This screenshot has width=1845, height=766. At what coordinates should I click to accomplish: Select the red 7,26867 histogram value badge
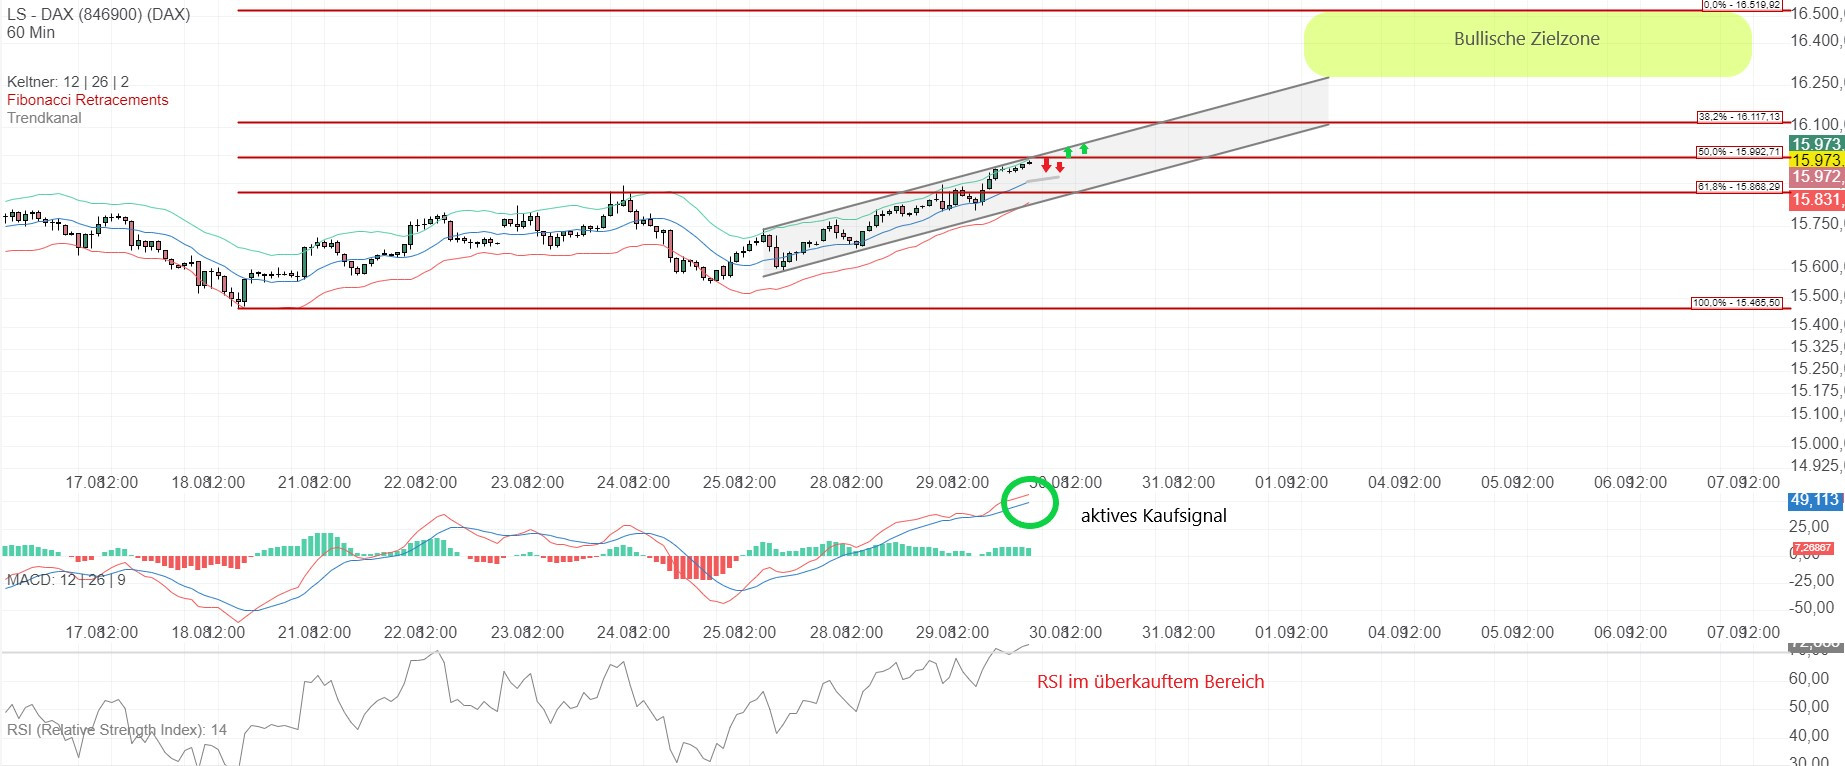click(1812, 548)
